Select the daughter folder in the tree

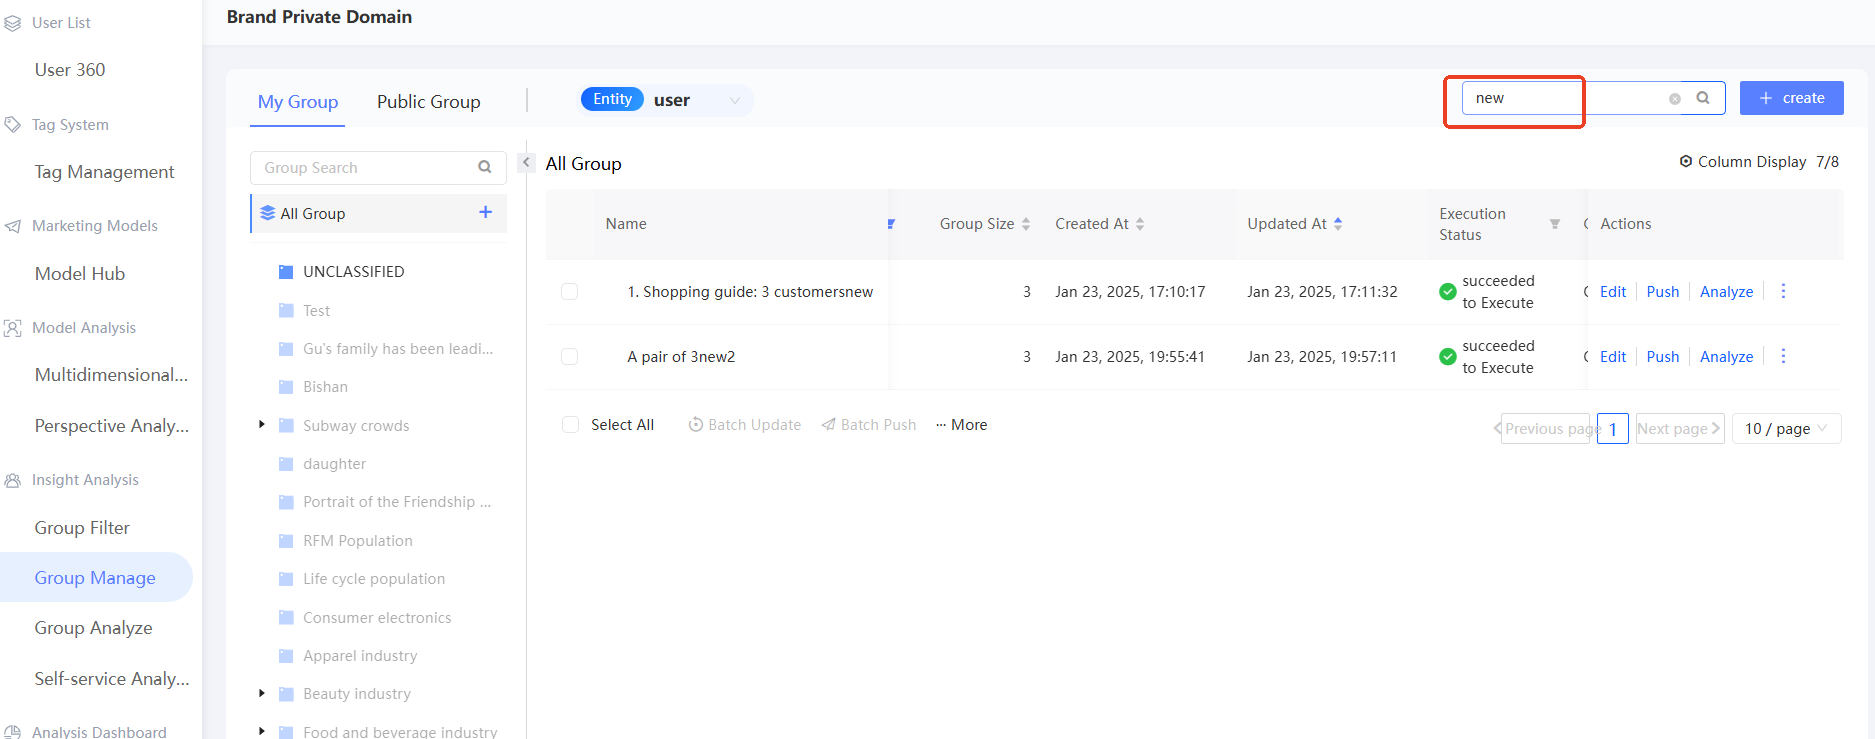click(x=334, y=464)
